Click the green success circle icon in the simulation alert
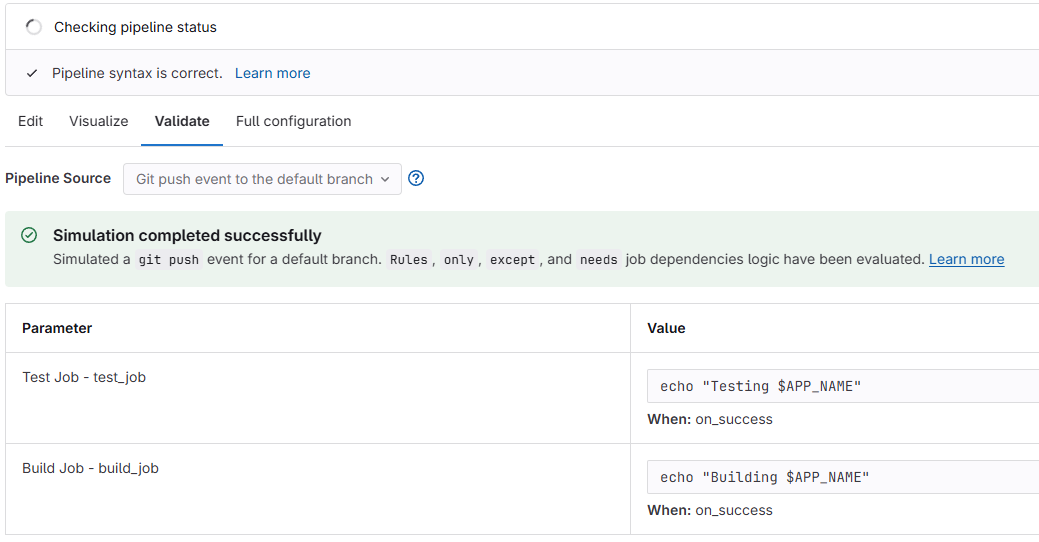 coord(29,235)
